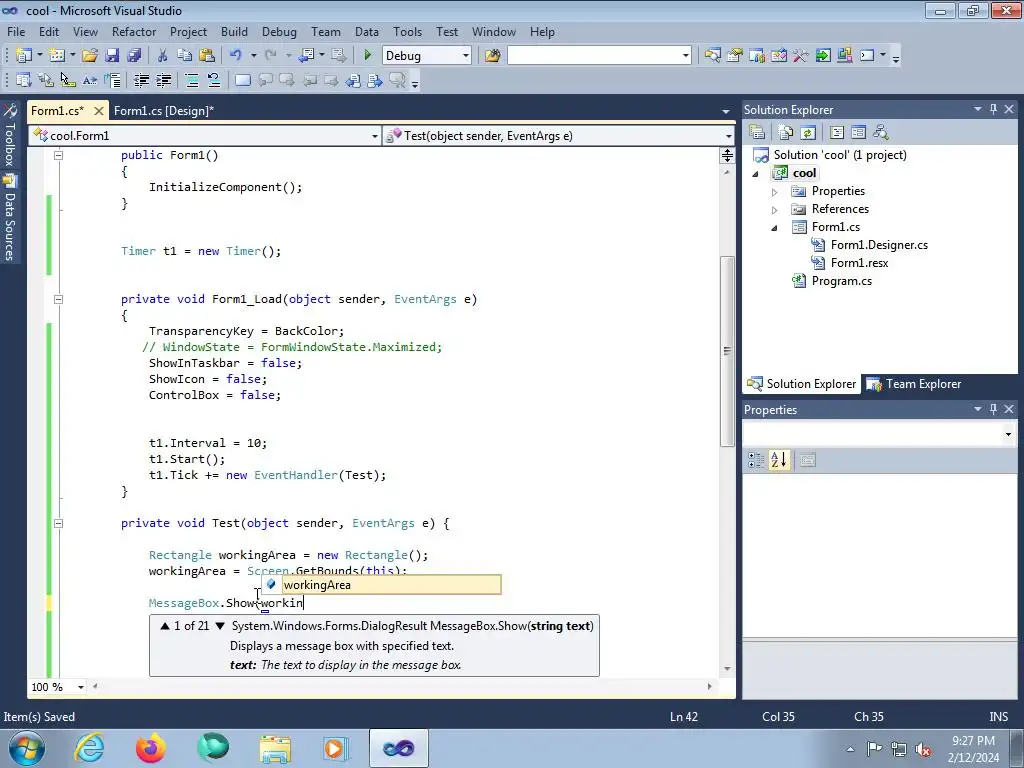
Task: Click the Add New Item toolbar icon
Action: tap(57, 56)
